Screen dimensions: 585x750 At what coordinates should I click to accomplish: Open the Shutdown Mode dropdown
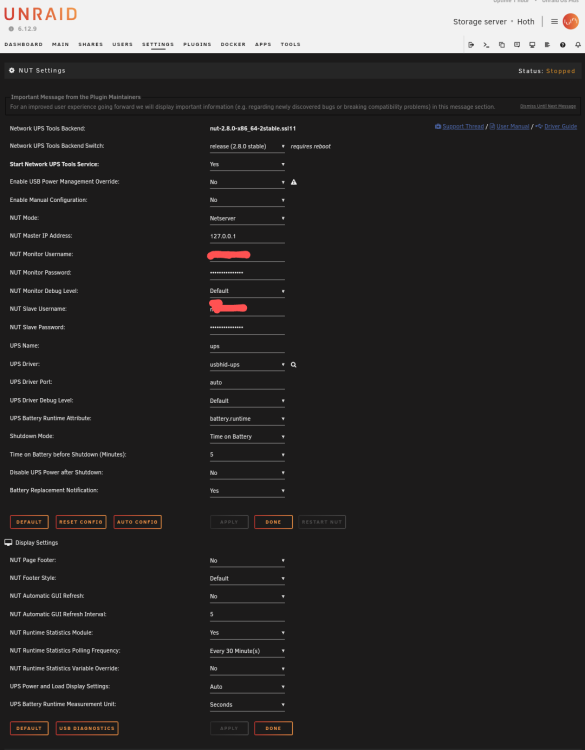point(247,436)
